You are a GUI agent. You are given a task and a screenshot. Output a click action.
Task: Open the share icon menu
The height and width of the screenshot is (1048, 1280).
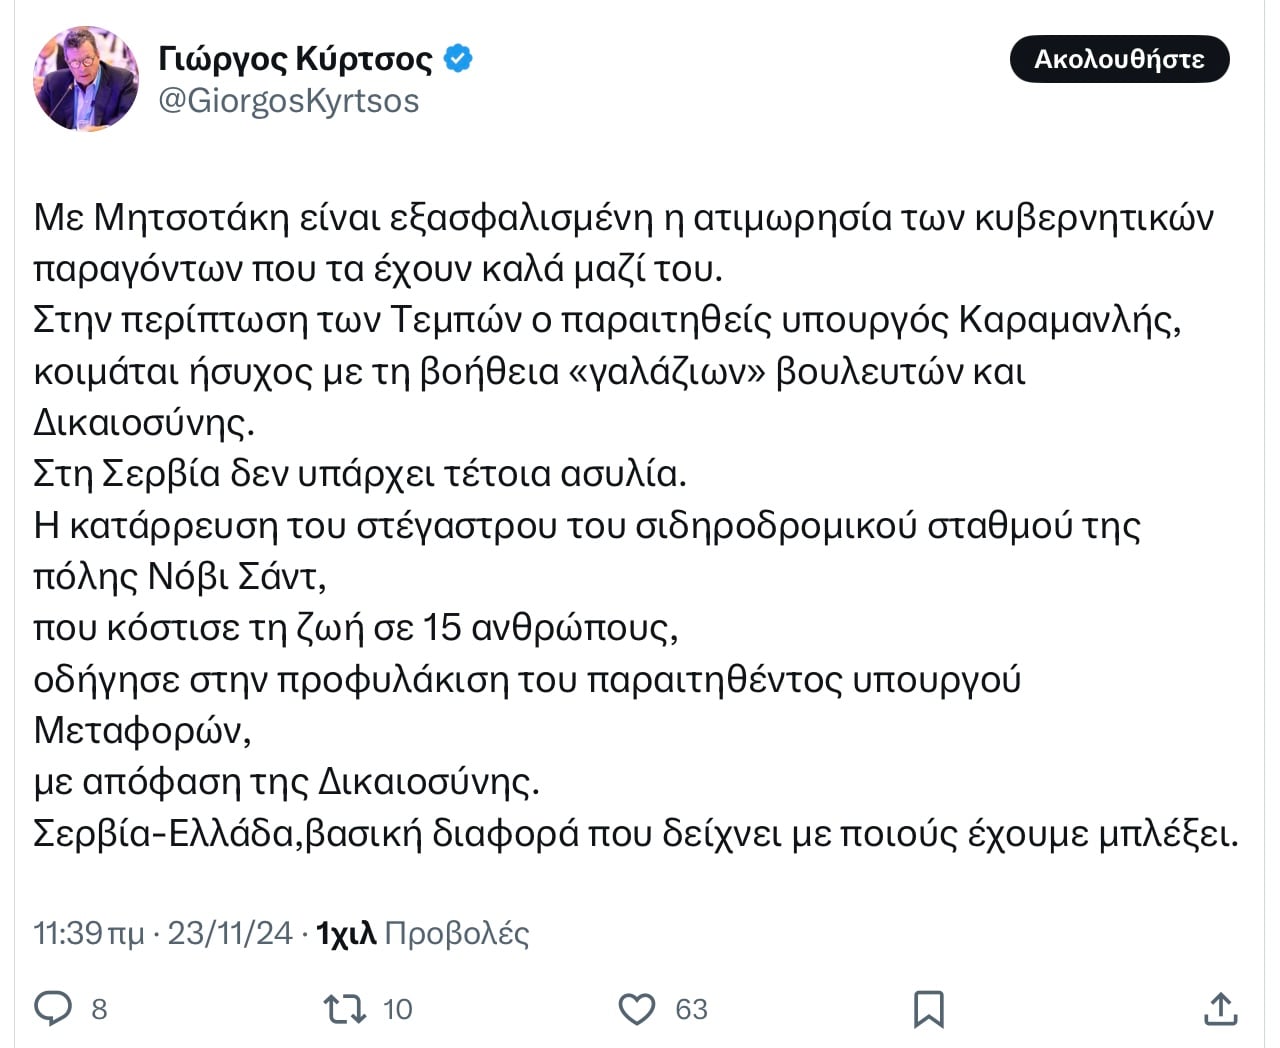(1220, 1009)
